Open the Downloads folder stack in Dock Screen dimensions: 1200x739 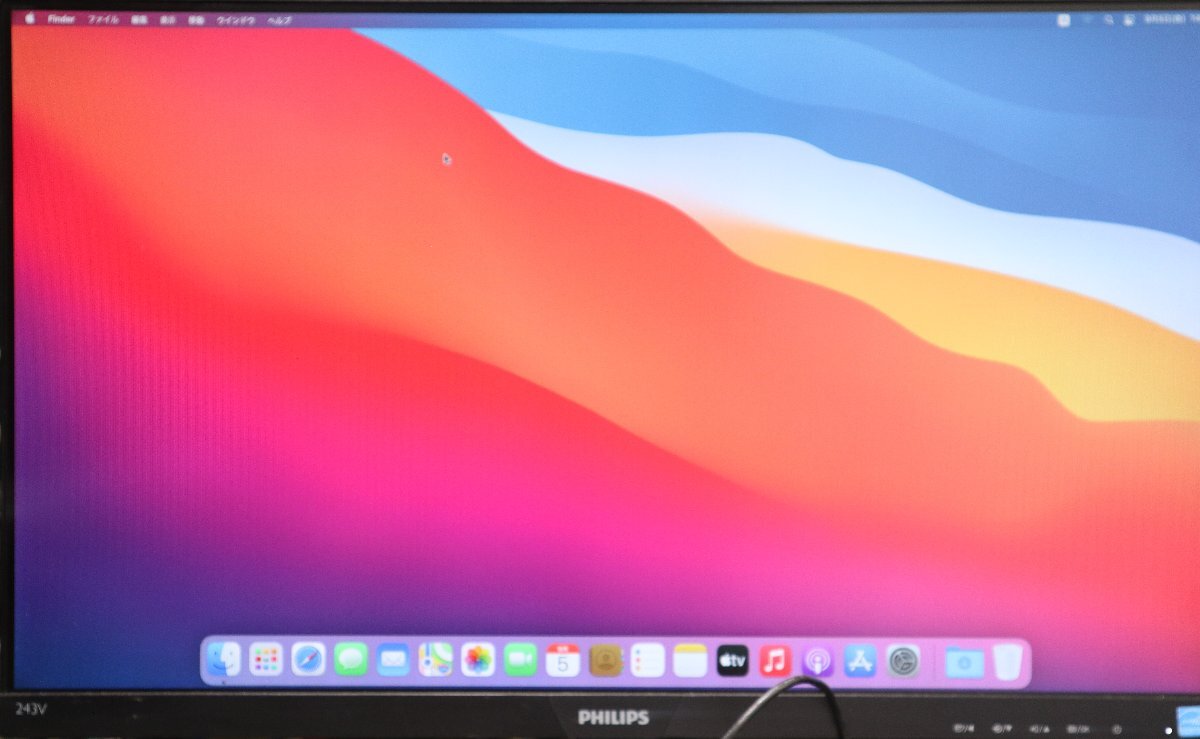965,661
